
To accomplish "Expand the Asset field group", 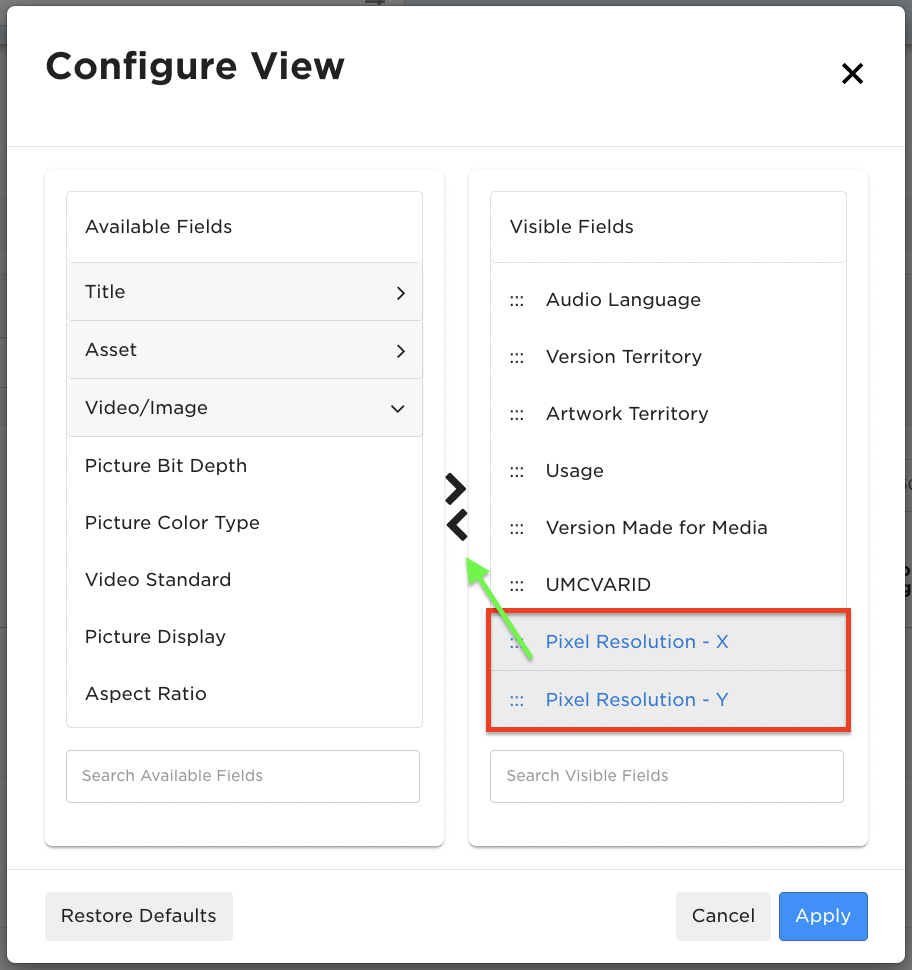I will [x=244, y=350].
